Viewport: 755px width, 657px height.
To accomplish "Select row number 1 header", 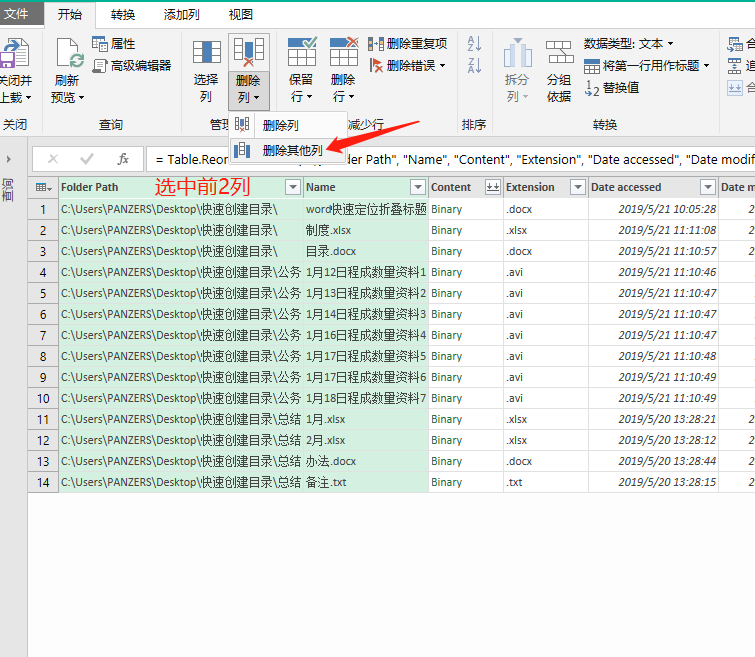I will tap(43, 210).
